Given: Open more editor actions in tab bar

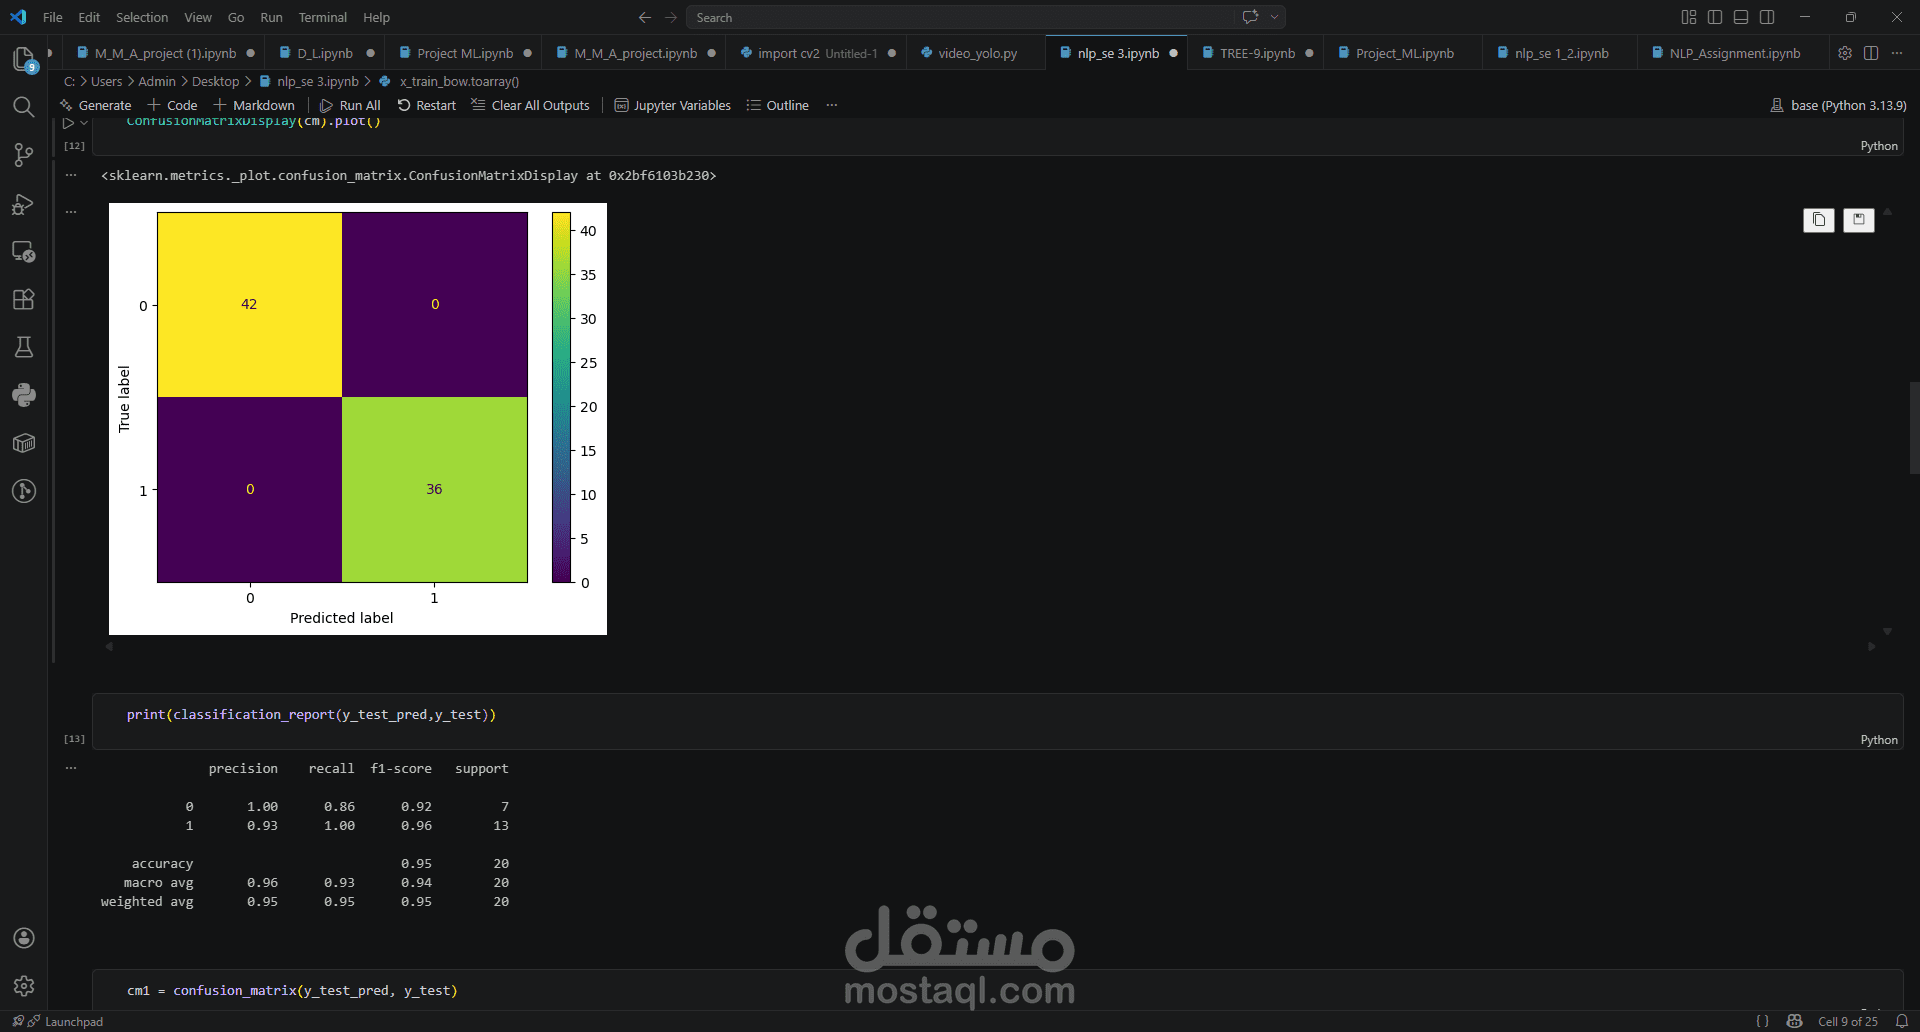Looking at the screenshot, I should [x=1897, y=53].
